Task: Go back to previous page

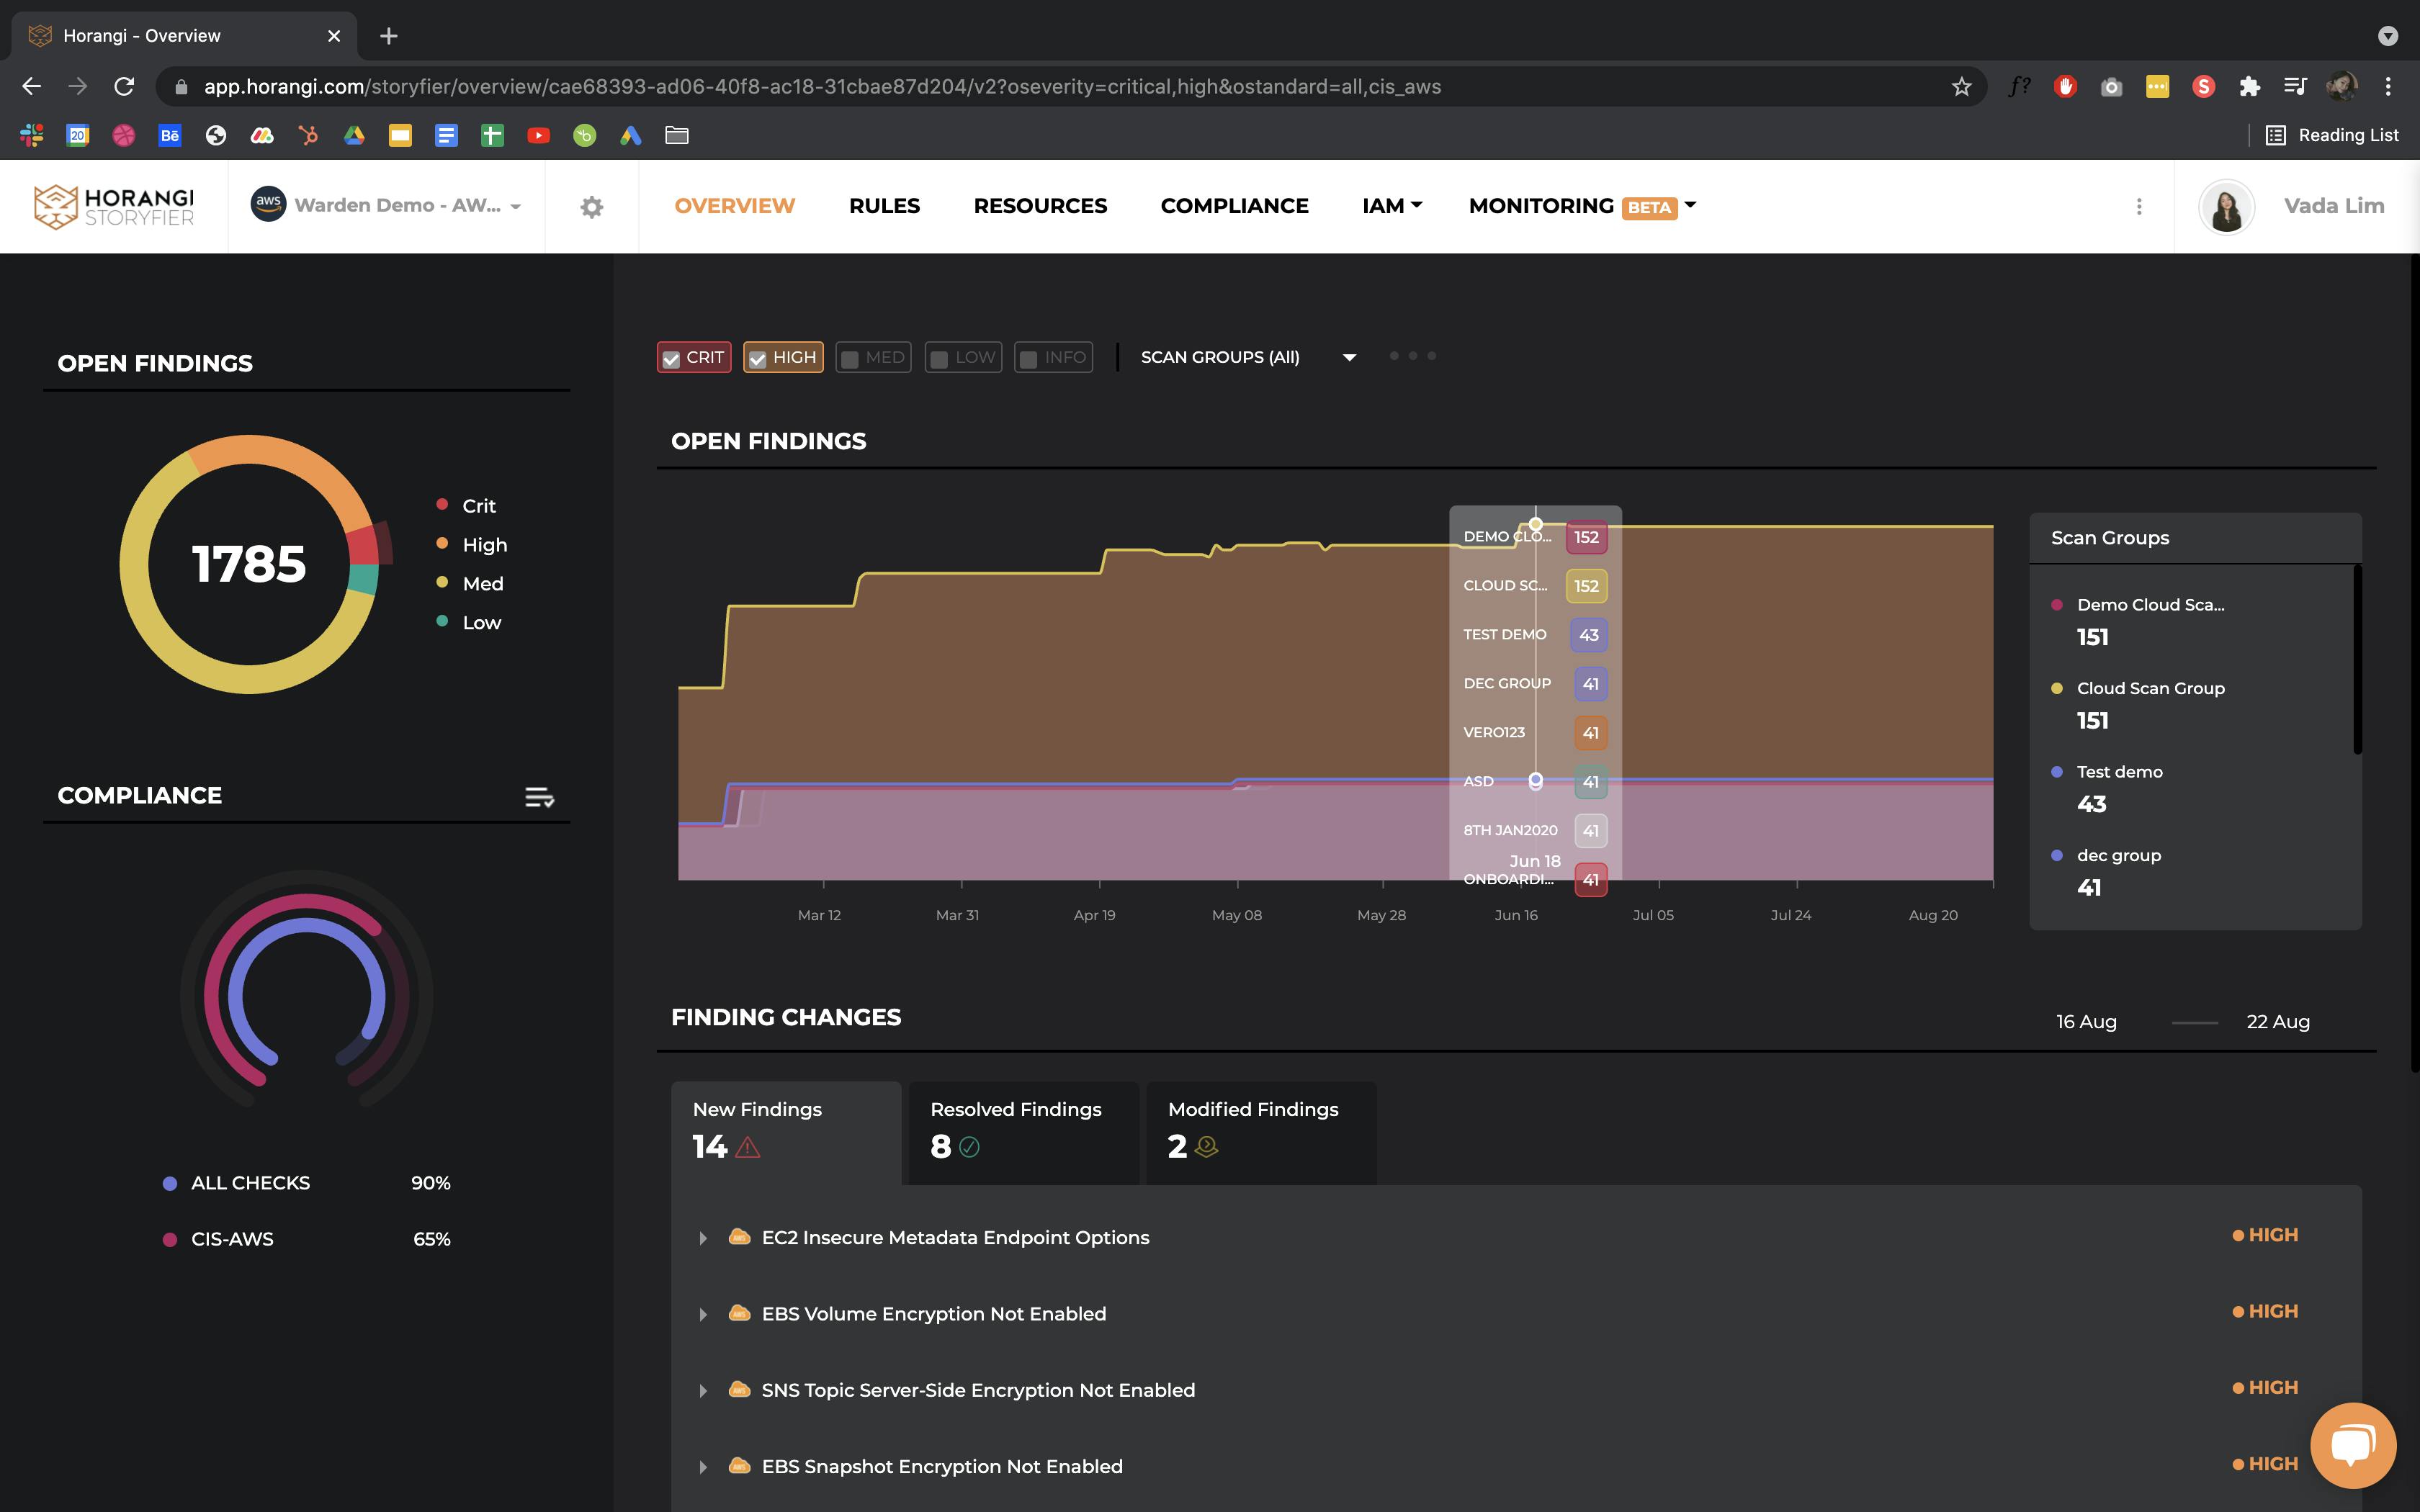Action: point(32,87)
